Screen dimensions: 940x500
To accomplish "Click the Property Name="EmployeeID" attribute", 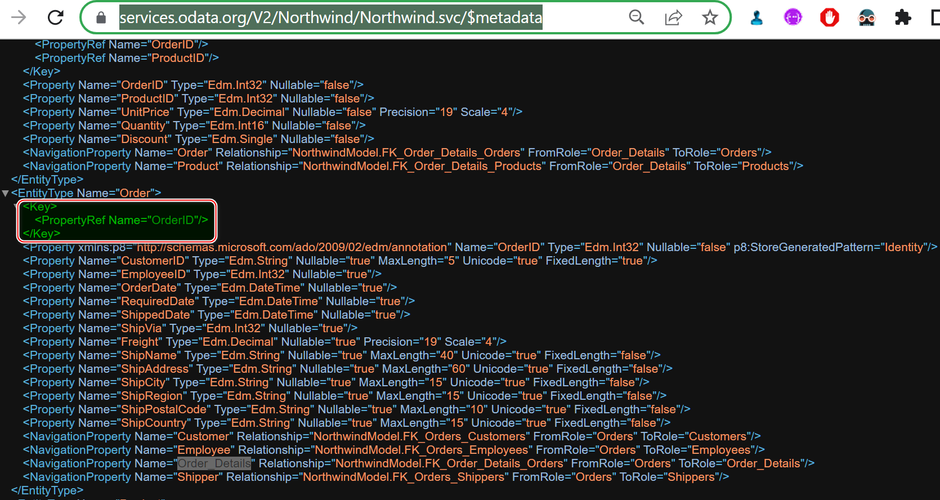I will [134, 274].
